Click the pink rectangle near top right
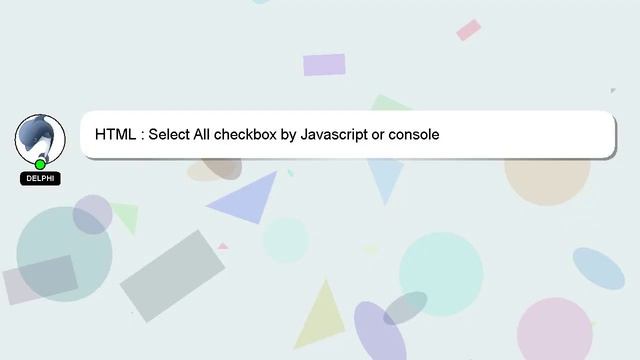Image resolution: width=640 pixels, height=360 pixels. coord(469,30)
